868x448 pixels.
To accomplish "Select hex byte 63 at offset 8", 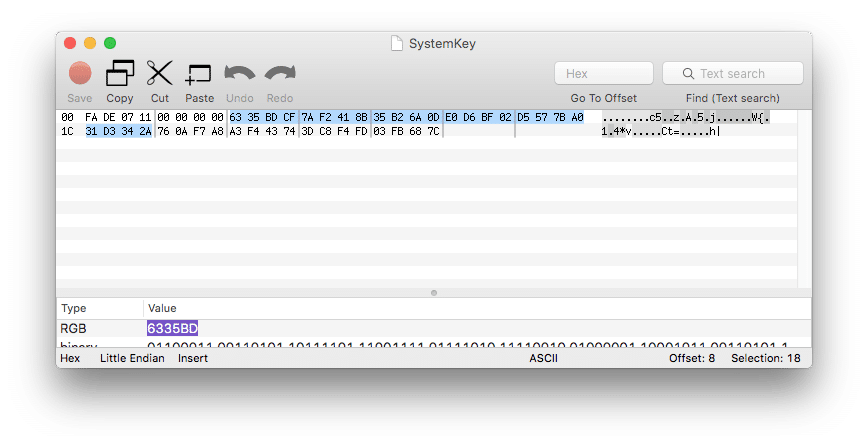I will 235,117.
